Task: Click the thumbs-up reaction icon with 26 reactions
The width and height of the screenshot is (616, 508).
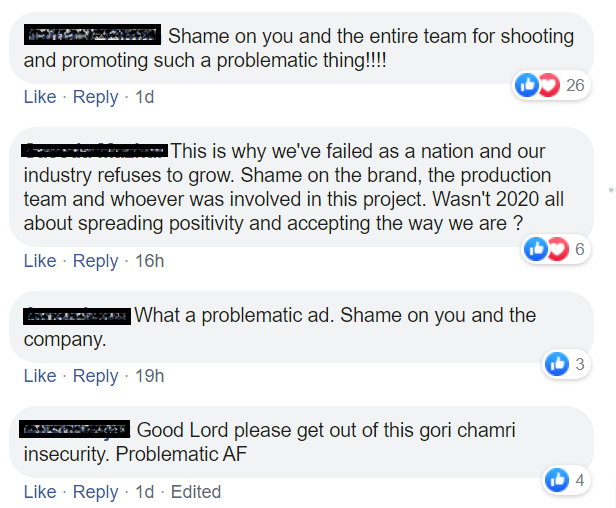Action: [x=527, y=85]
